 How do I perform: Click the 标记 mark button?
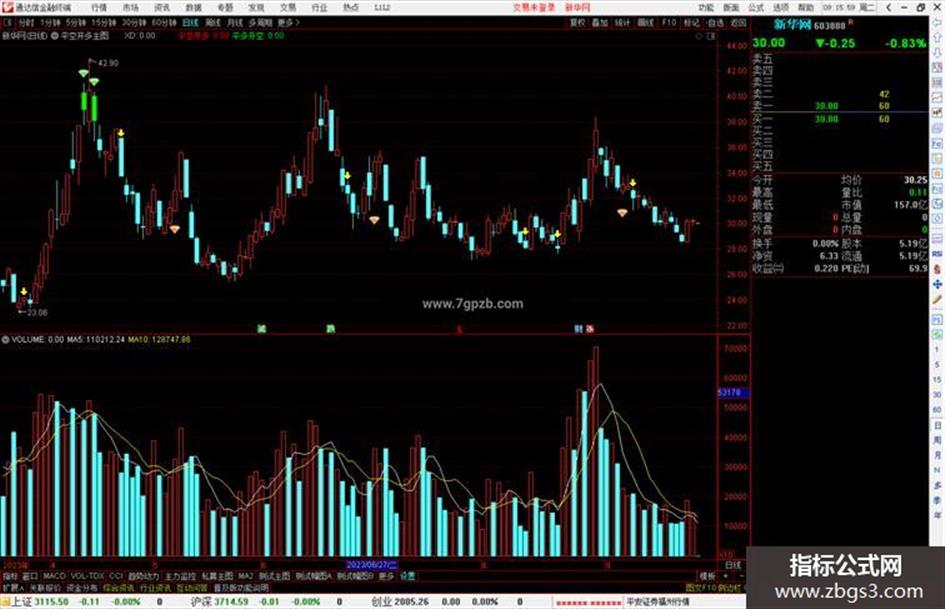point(691,22)
